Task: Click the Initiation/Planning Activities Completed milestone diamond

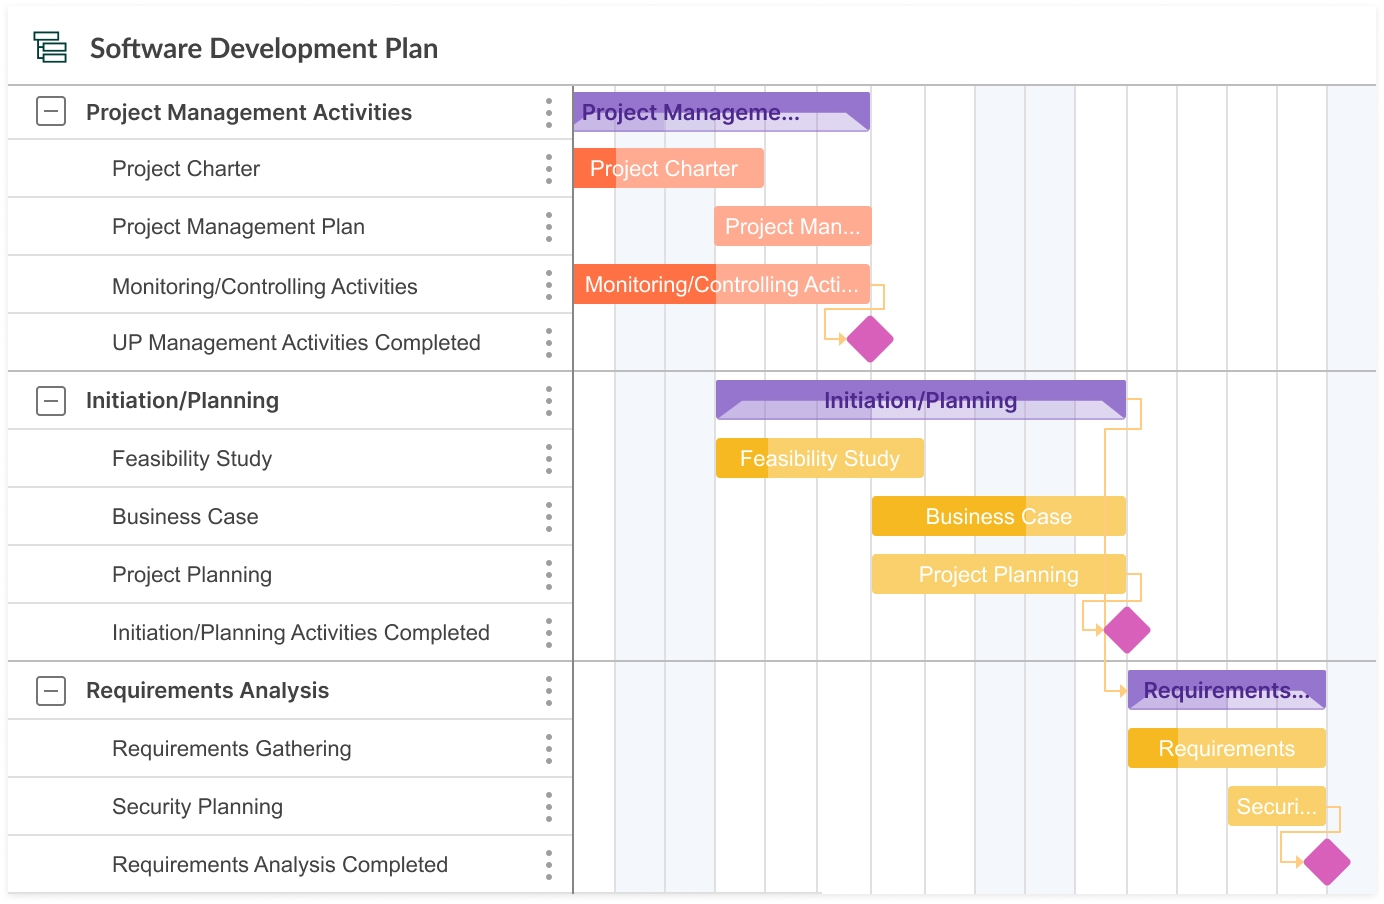Action: click(x=1127, y=630)
